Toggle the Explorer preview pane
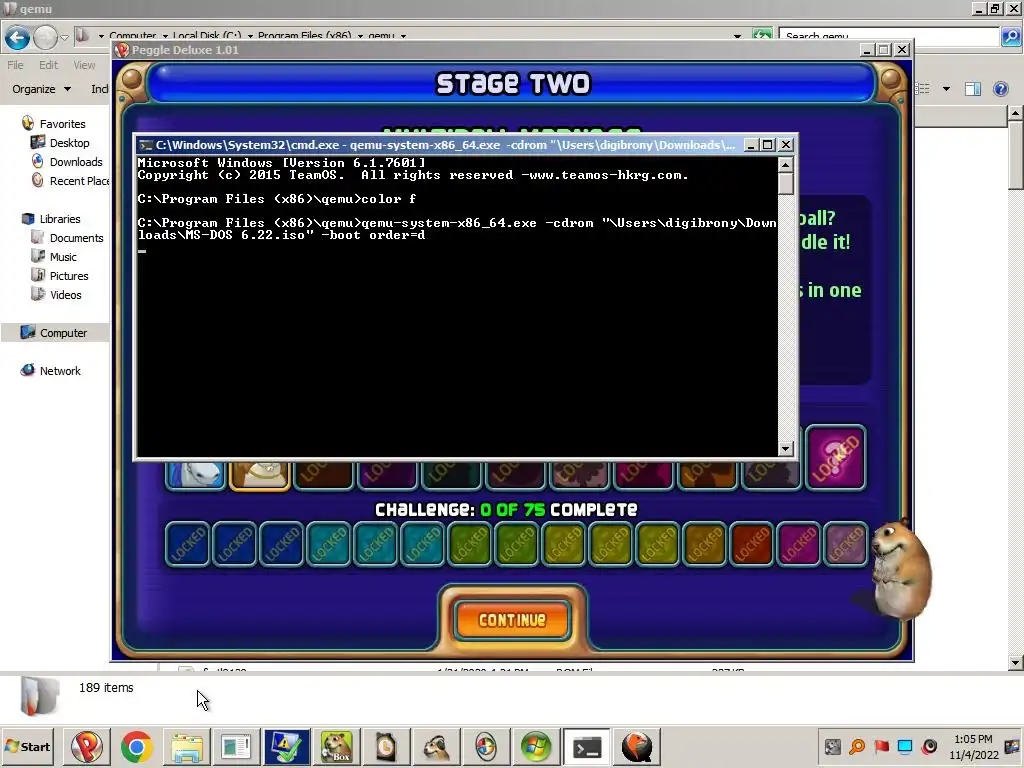1024x768 pixels. coord(973,89)
